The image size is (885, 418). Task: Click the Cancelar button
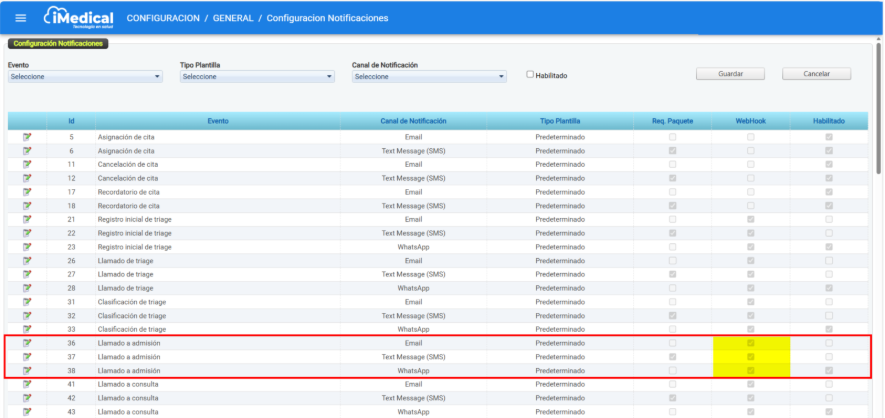(816, 74)
